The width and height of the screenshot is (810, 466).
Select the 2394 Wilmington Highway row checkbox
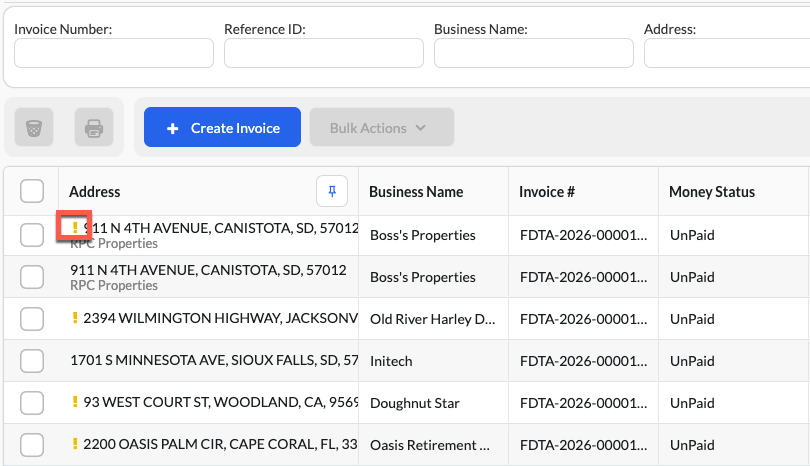[x=32, y=319]
